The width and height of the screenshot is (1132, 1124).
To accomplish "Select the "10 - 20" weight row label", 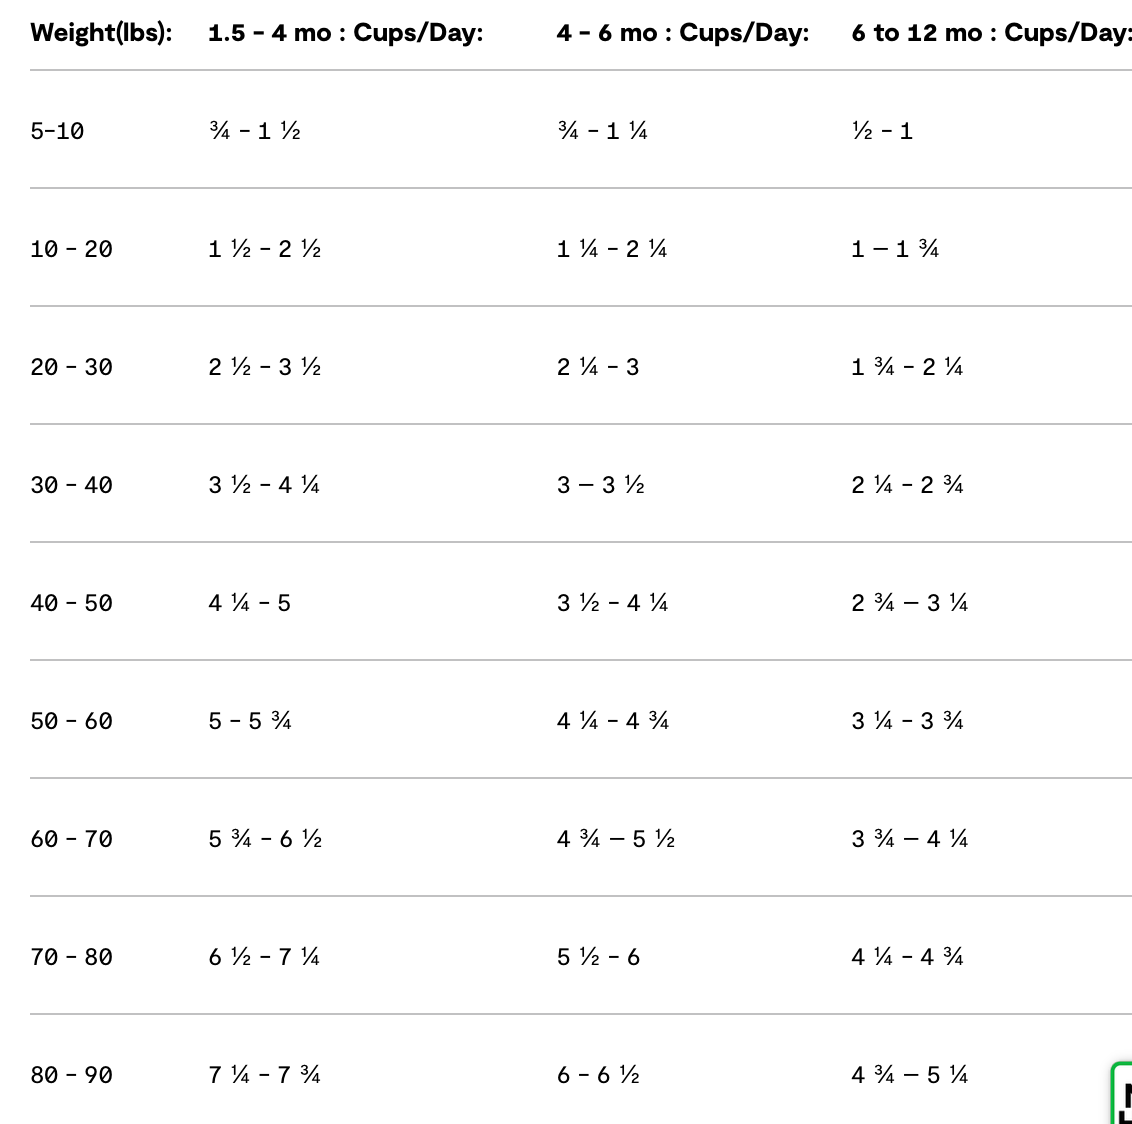I will pyautogui.click(x=71, y=249).
